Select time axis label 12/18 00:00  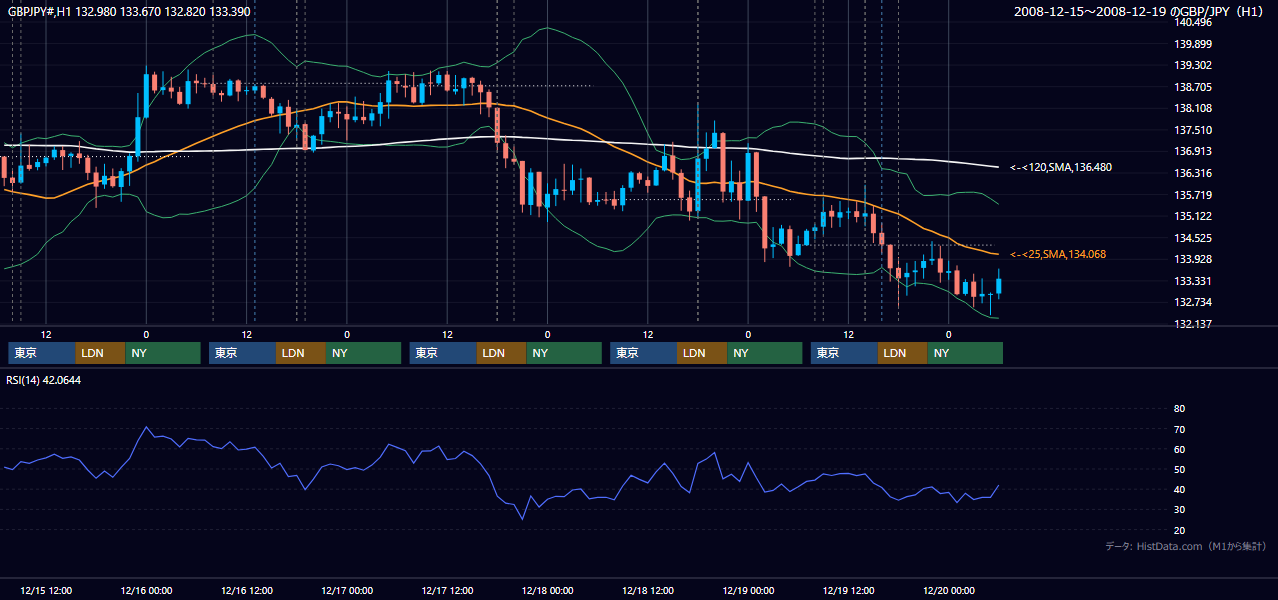click(547, 590)
